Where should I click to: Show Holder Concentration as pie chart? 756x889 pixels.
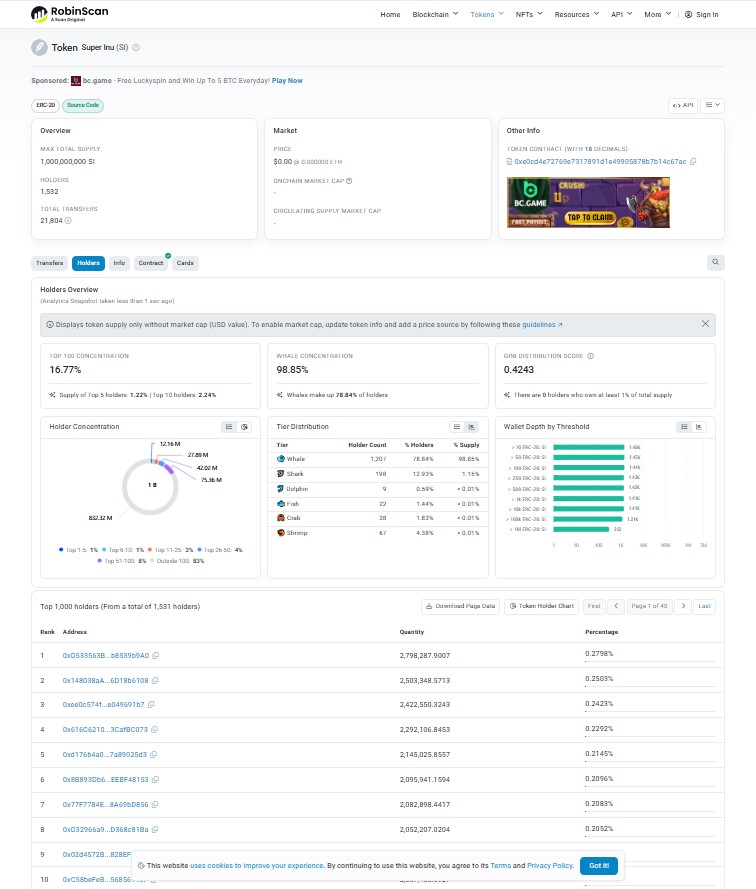pyautogui.click(x=244, y=427)
